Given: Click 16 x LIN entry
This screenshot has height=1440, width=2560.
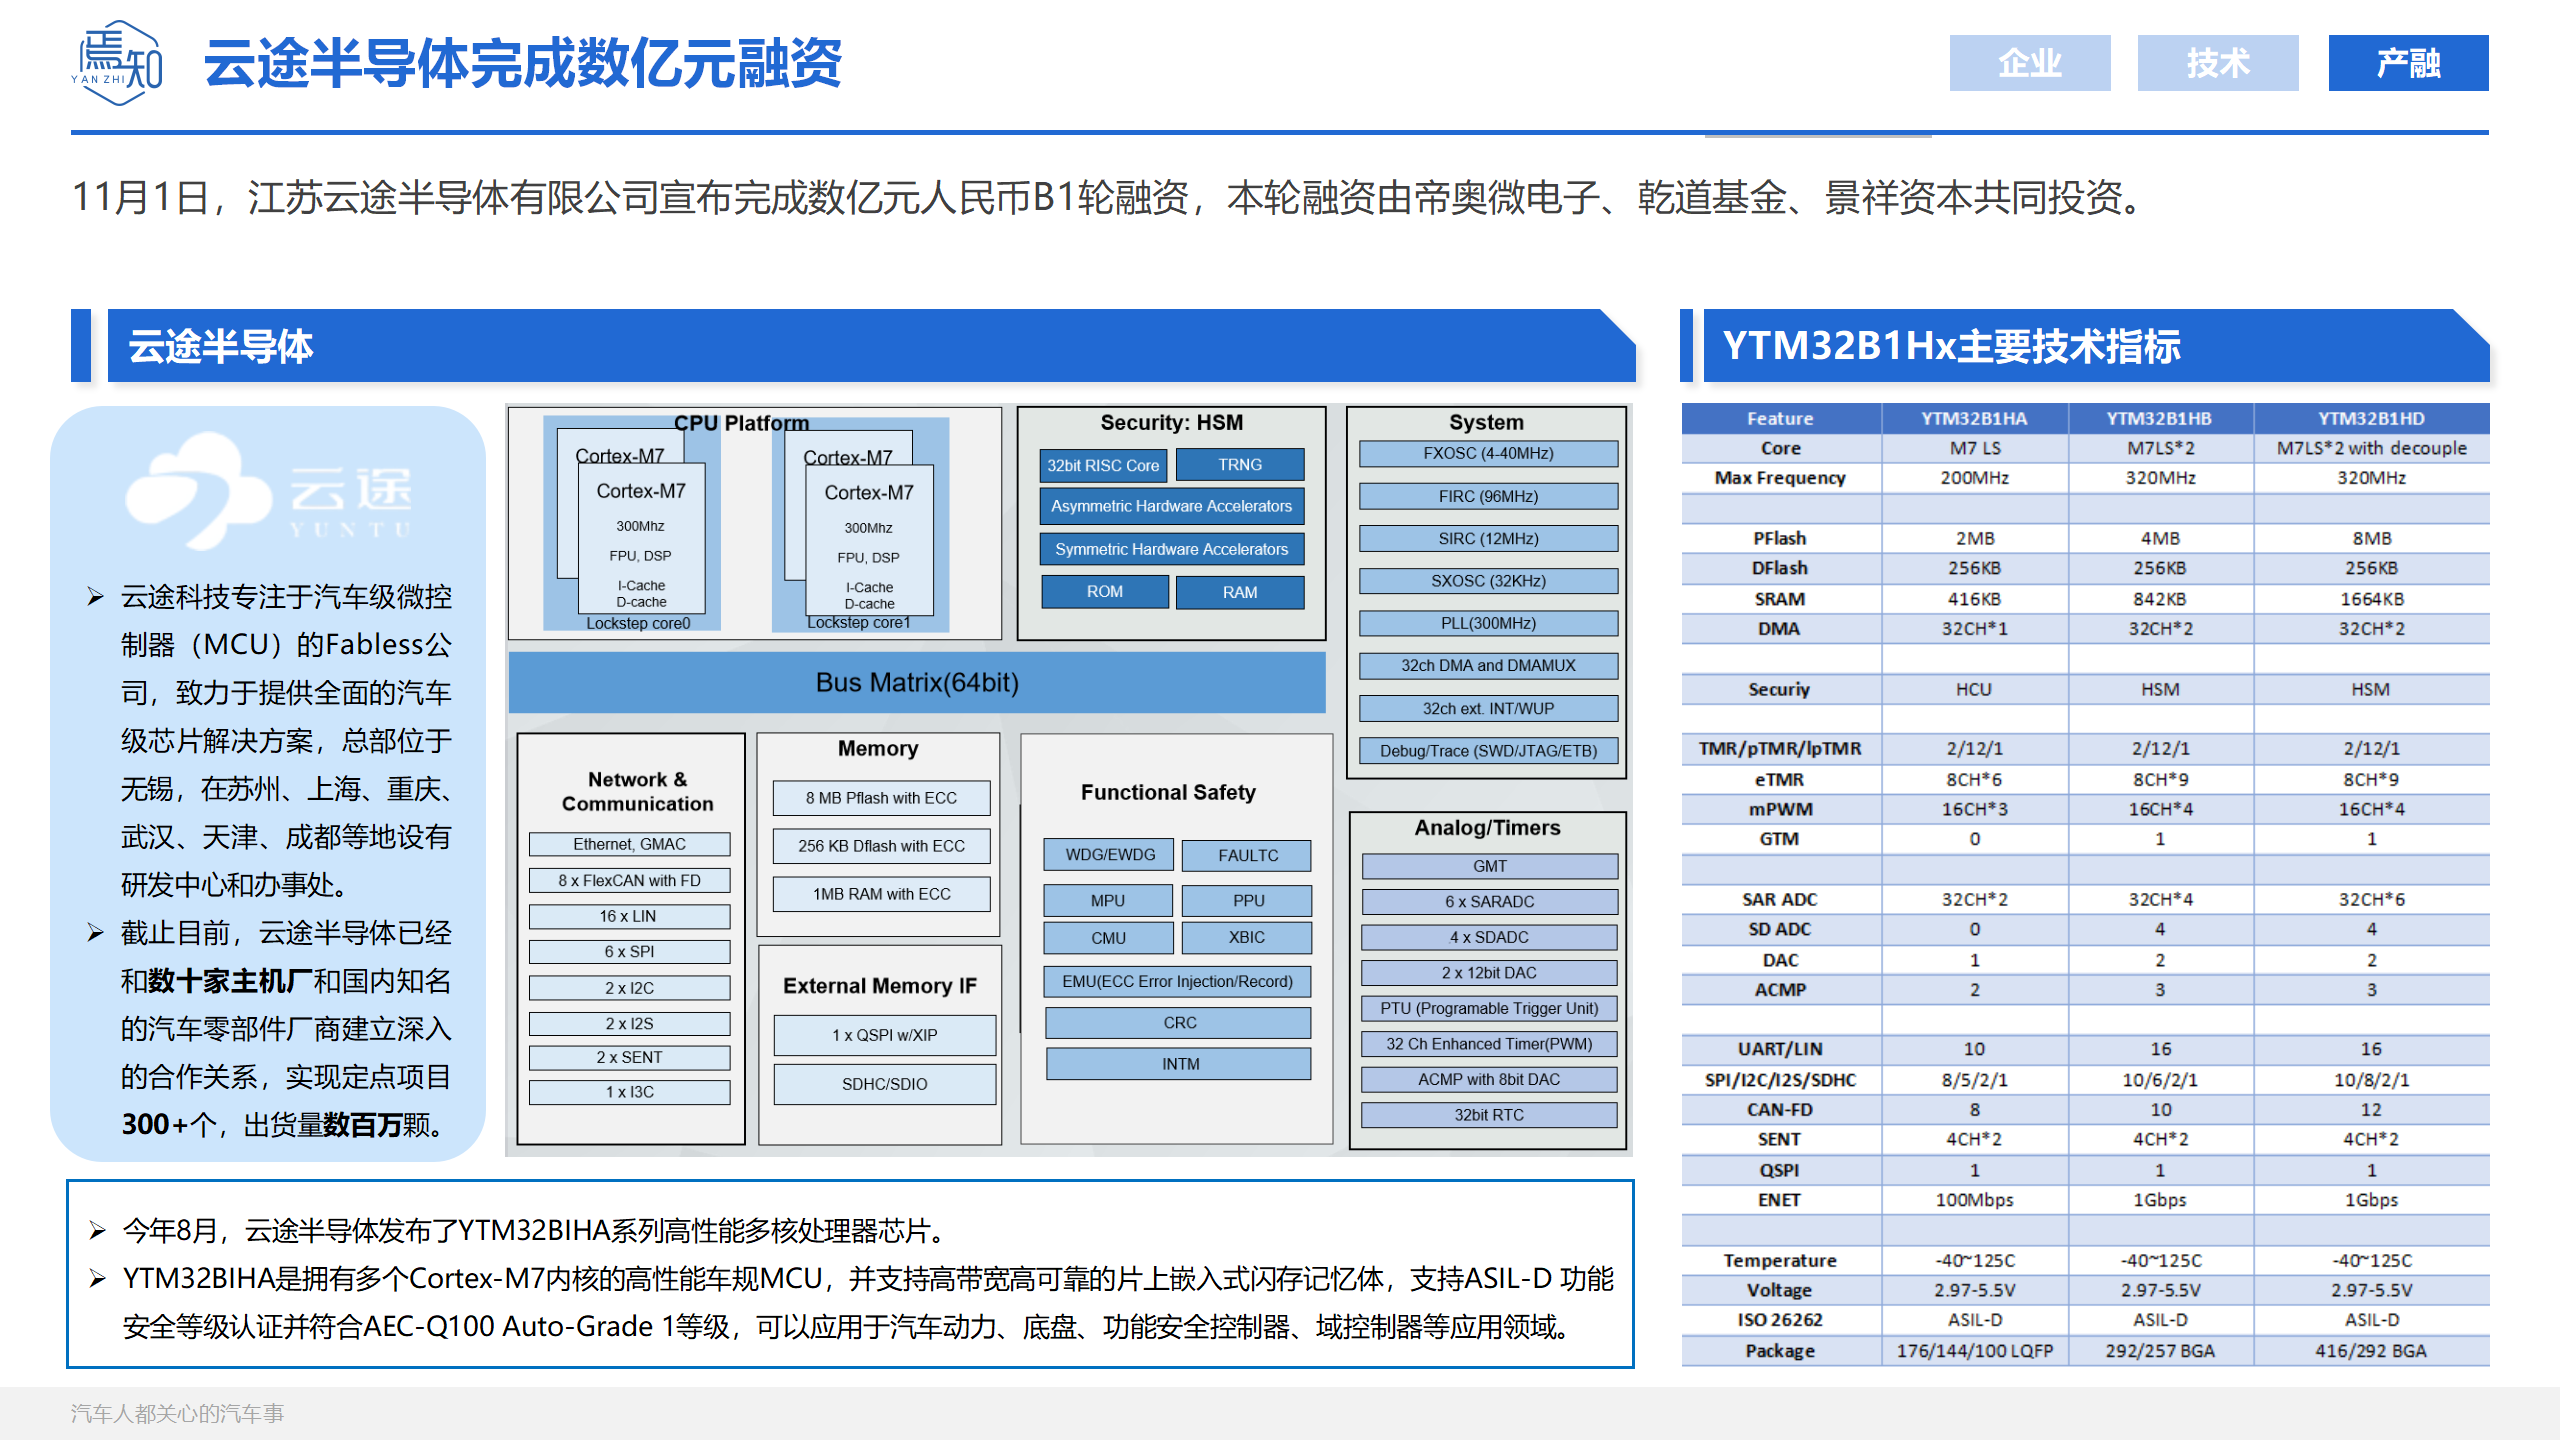Looking at the screenshot, I should click(x=630, y=916).
